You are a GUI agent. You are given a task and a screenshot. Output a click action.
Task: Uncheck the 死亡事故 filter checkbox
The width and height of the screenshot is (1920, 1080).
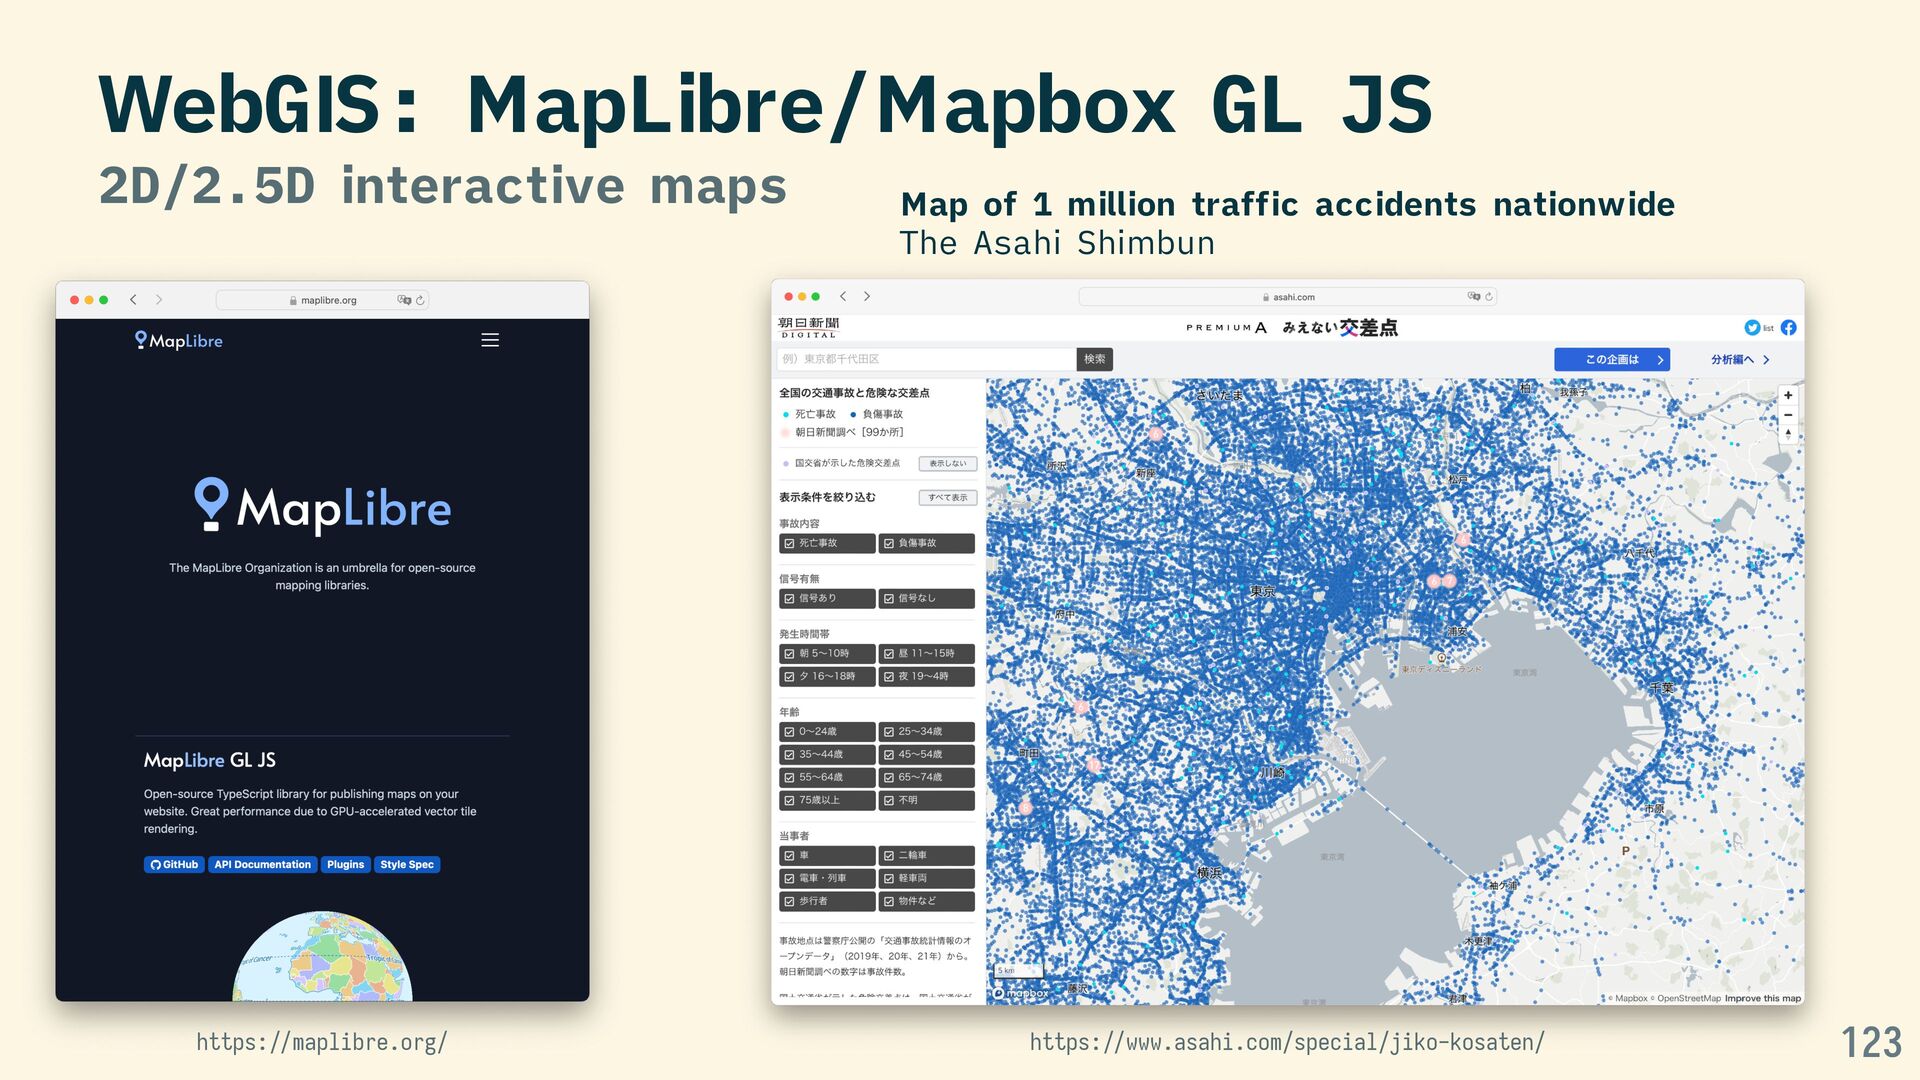(x=790, y=543)
